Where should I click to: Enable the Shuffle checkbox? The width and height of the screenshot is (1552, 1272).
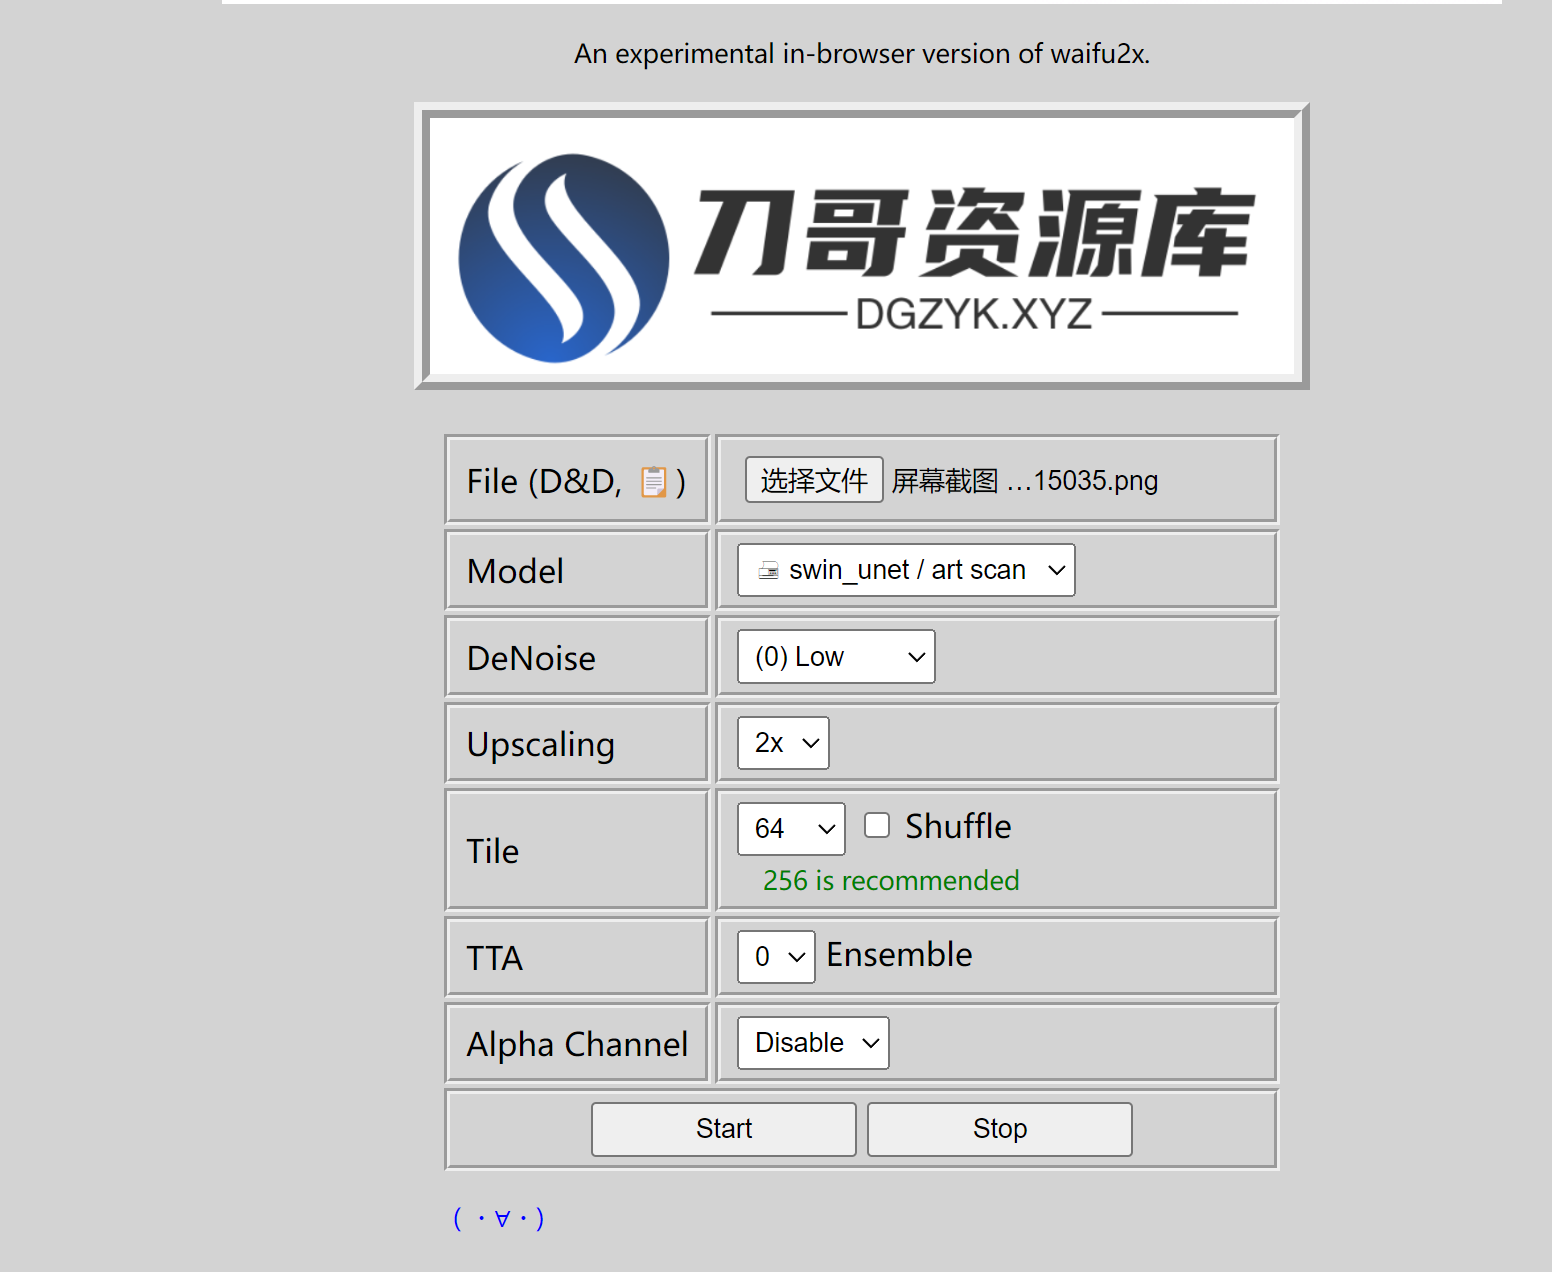[x=877, y=825]
